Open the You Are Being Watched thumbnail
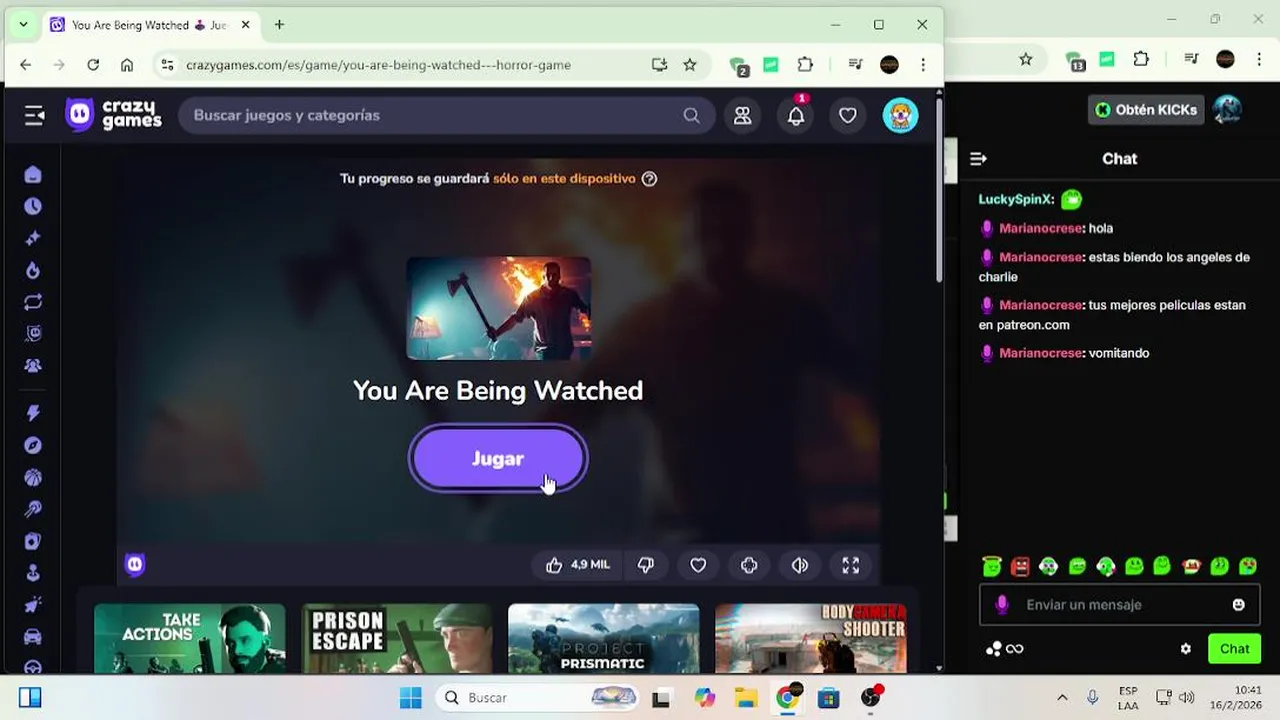The width and height of the screenshot is (1280, 720). tap(498, 308)
